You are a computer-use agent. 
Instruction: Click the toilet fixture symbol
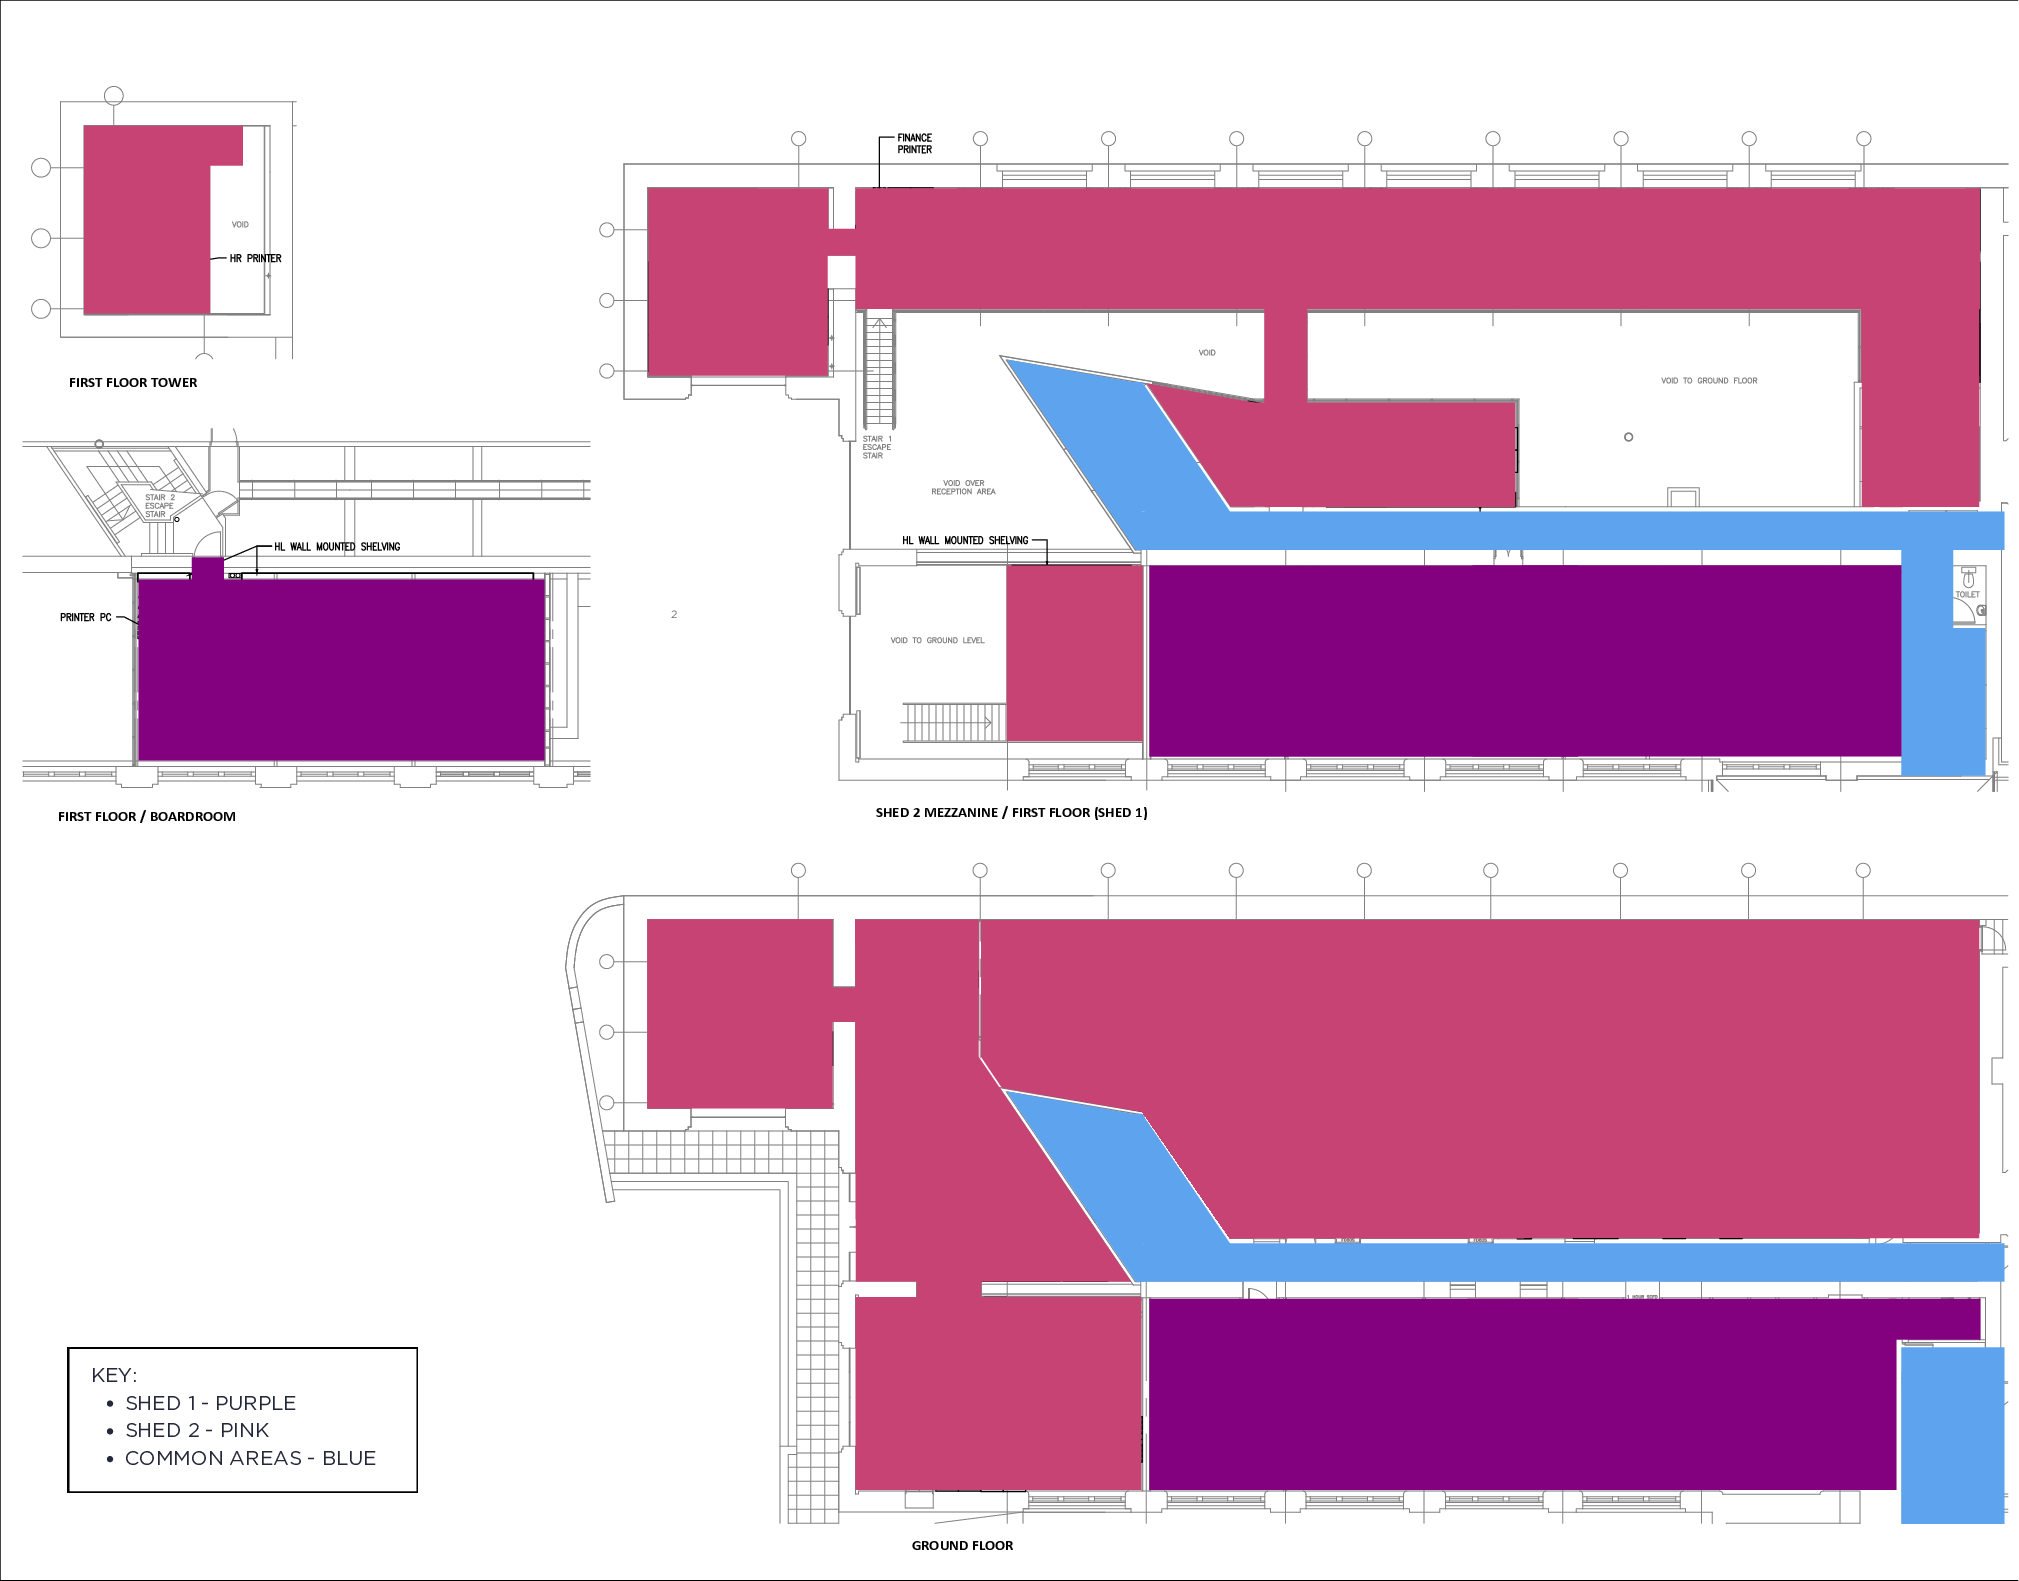1968,577
